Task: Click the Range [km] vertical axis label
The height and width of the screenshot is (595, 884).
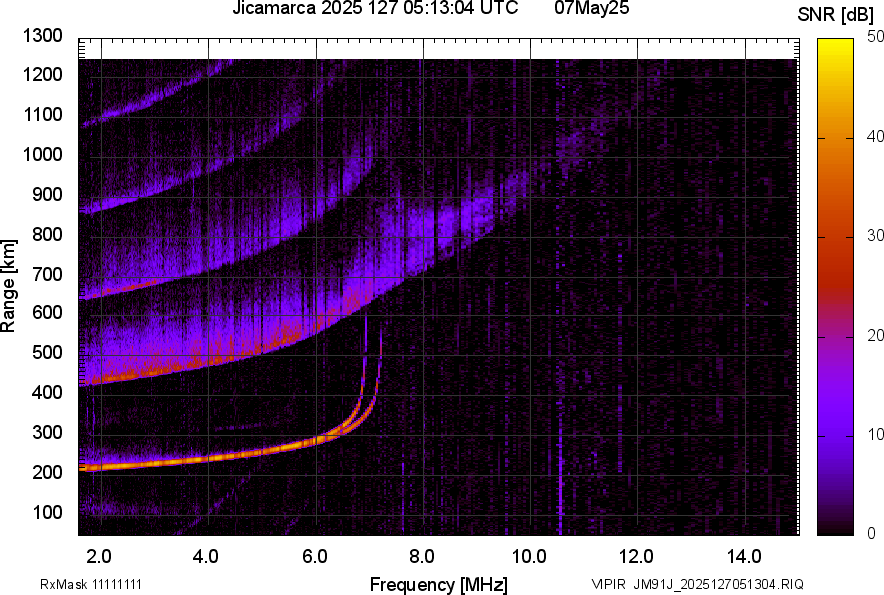Action: (10, 286)
